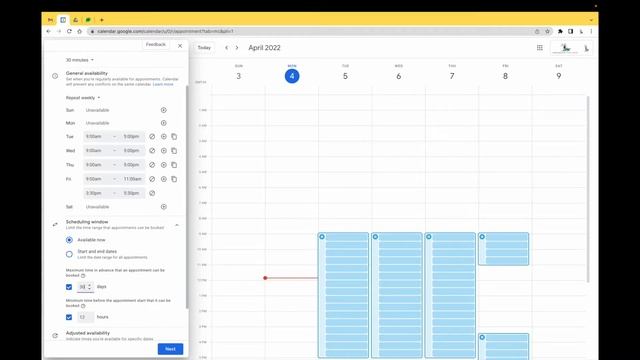Viewport: 640px width, 360px height.
Task: Add a time period for Monday
Action: click(164, 123)
